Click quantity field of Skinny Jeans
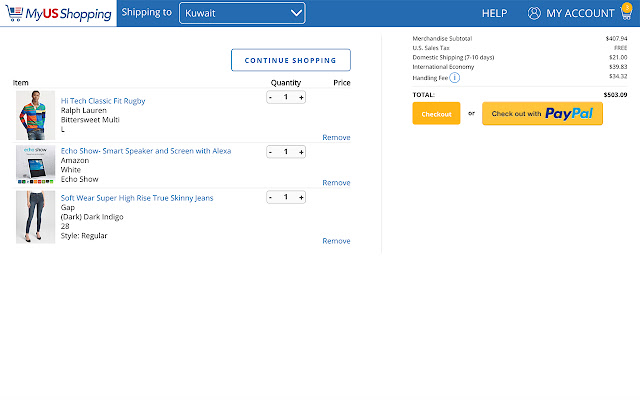The image size is (640, 400). pyautogui.click(x=286, y=197)
